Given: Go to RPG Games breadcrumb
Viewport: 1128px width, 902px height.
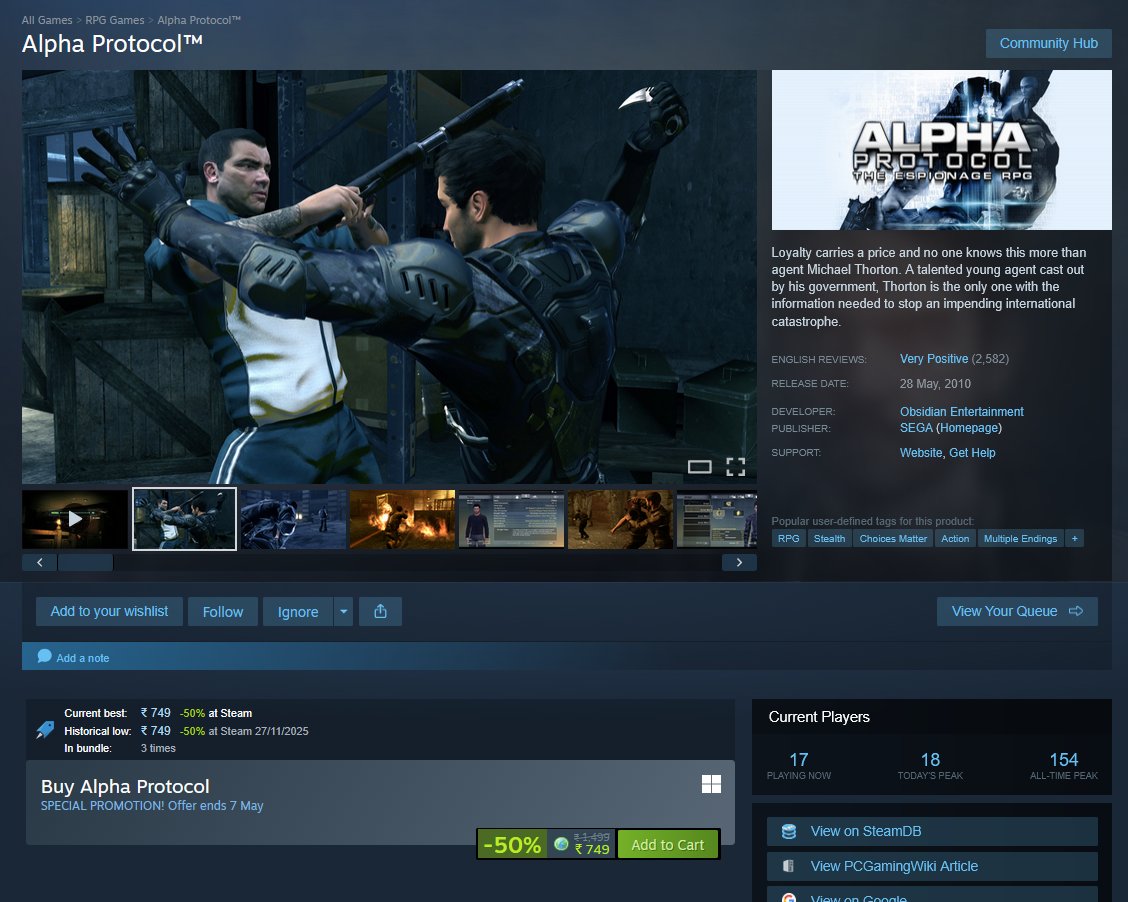Looking at the screenshot, I should tap(114, 20).
